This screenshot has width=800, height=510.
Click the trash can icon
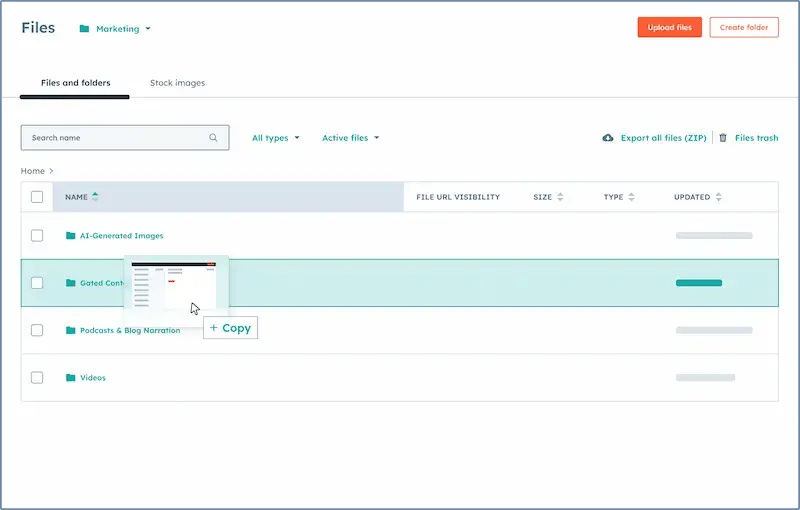(x=723, y=138)
